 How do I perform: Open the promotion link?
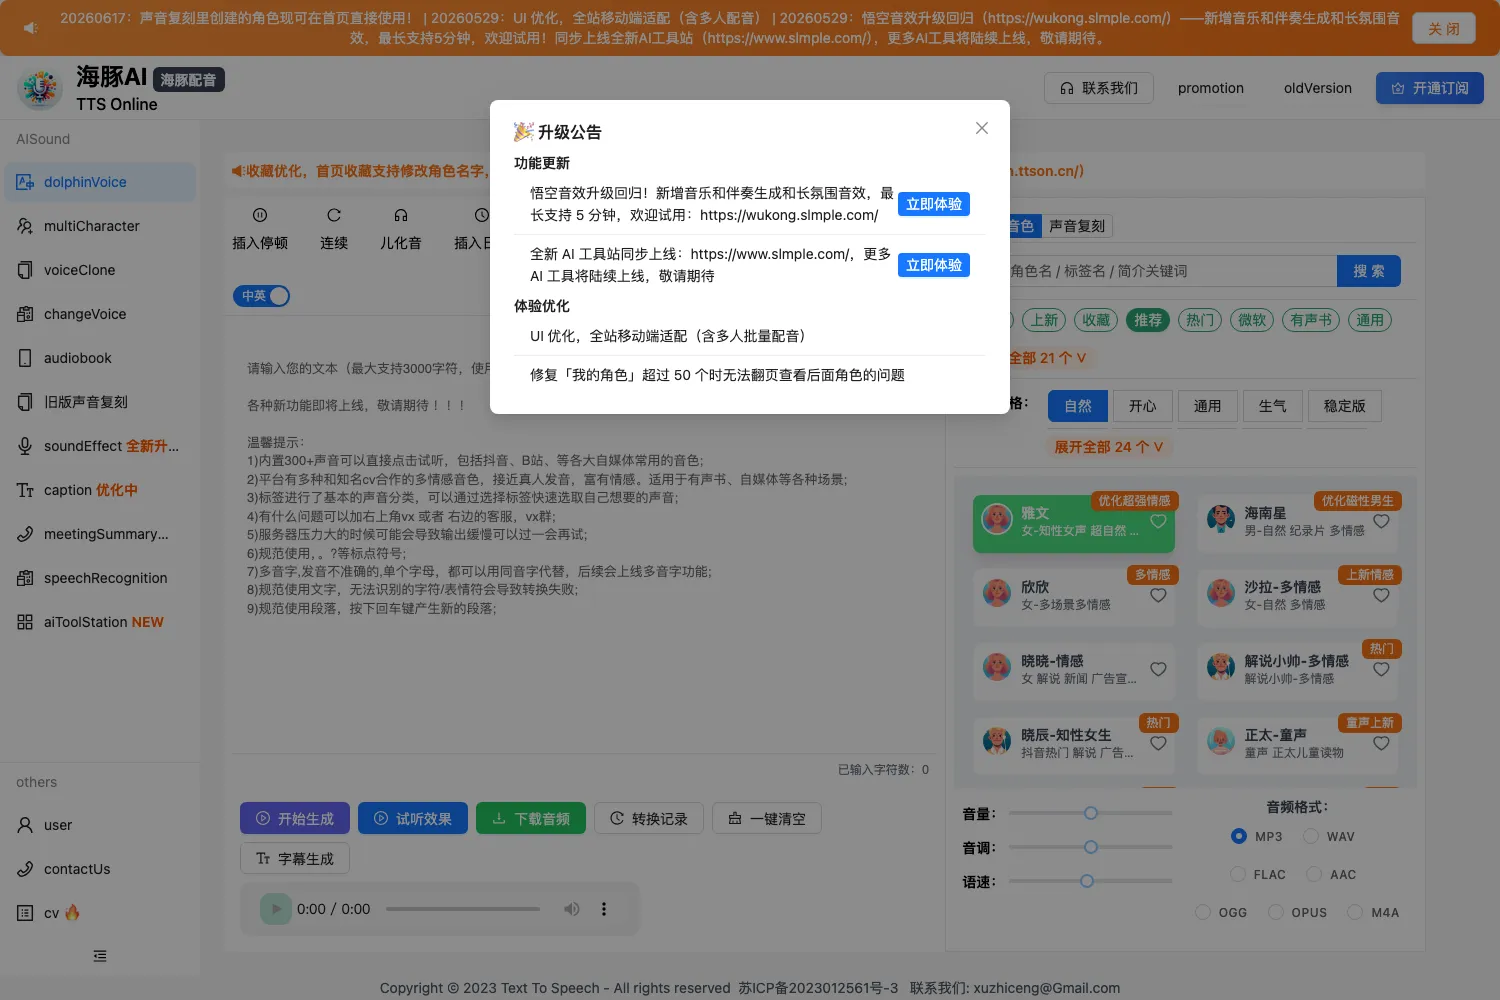1211,88
